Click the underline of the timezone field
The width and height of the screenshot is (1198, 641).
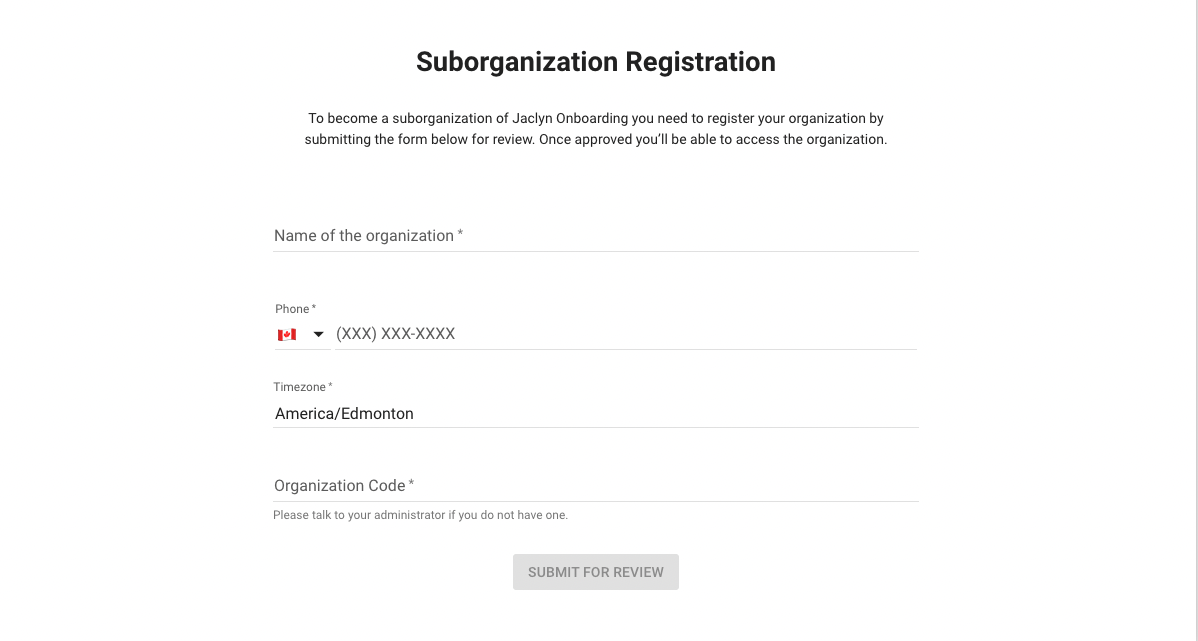pyautogui.click(x=596, y=427)
